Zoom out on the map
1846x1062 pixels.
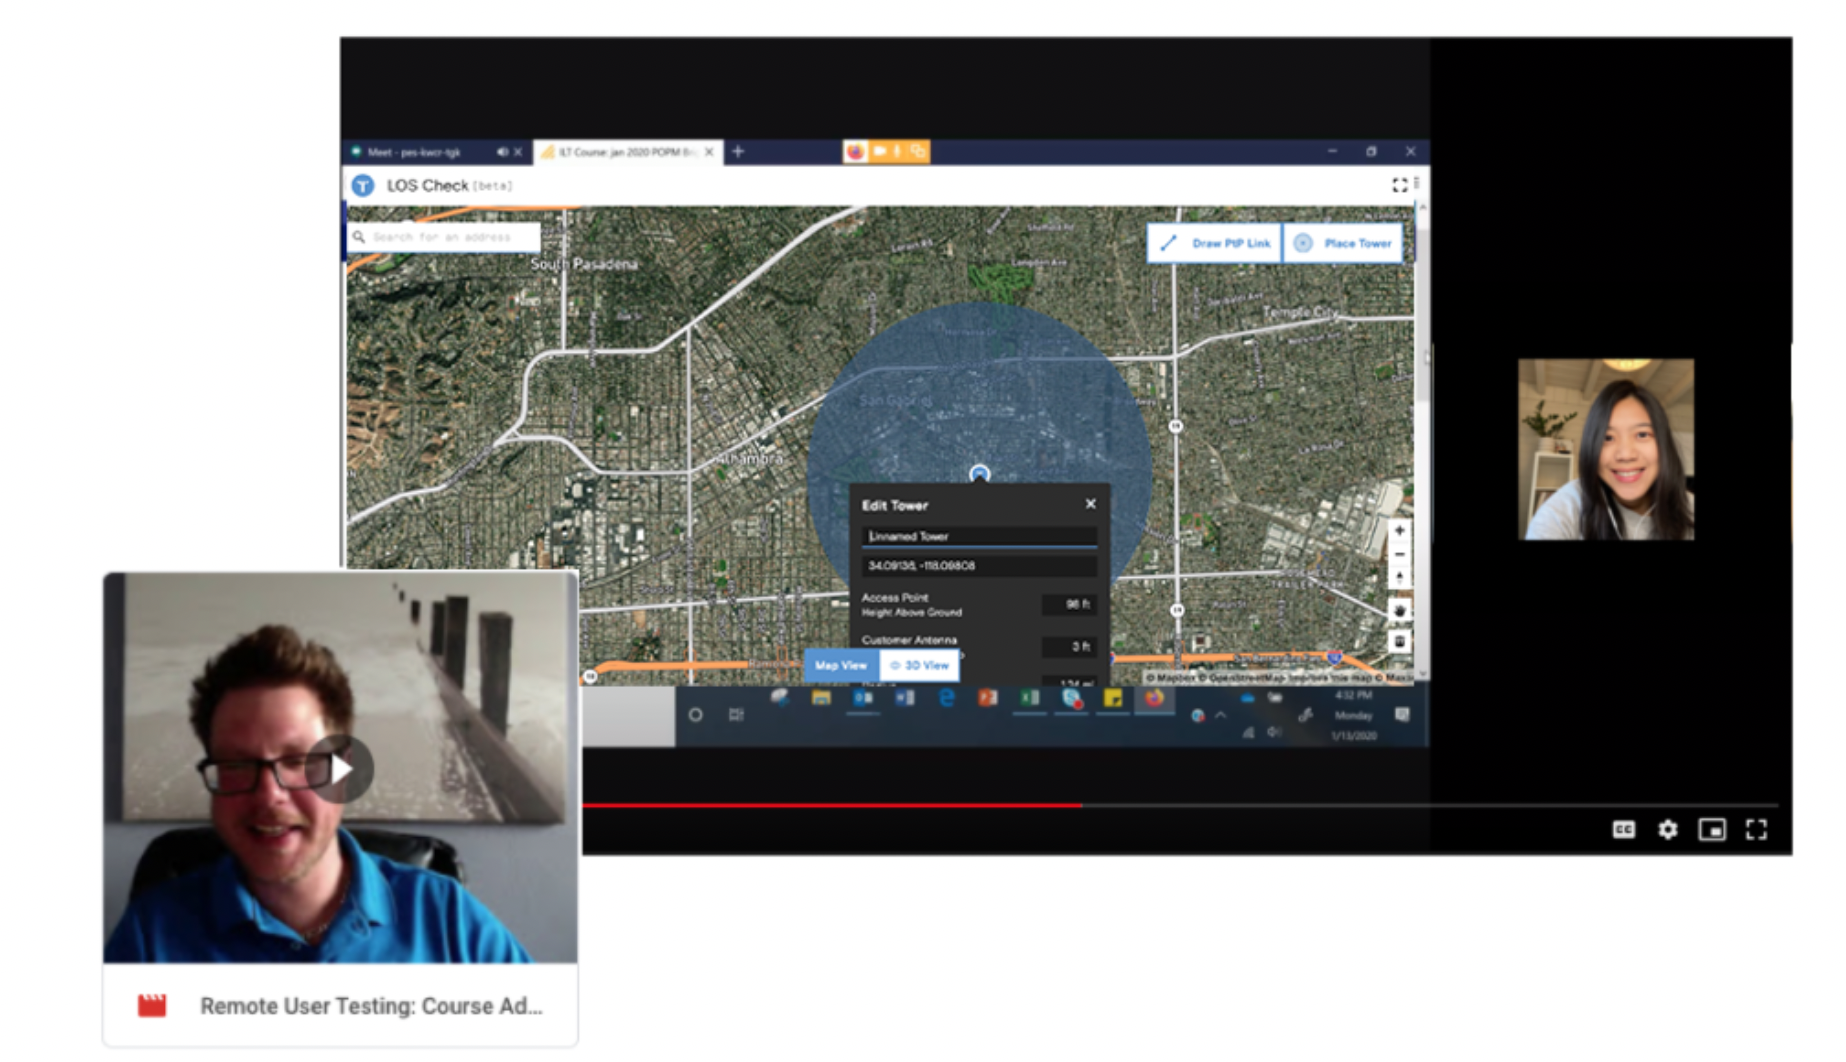point(1399,554)
